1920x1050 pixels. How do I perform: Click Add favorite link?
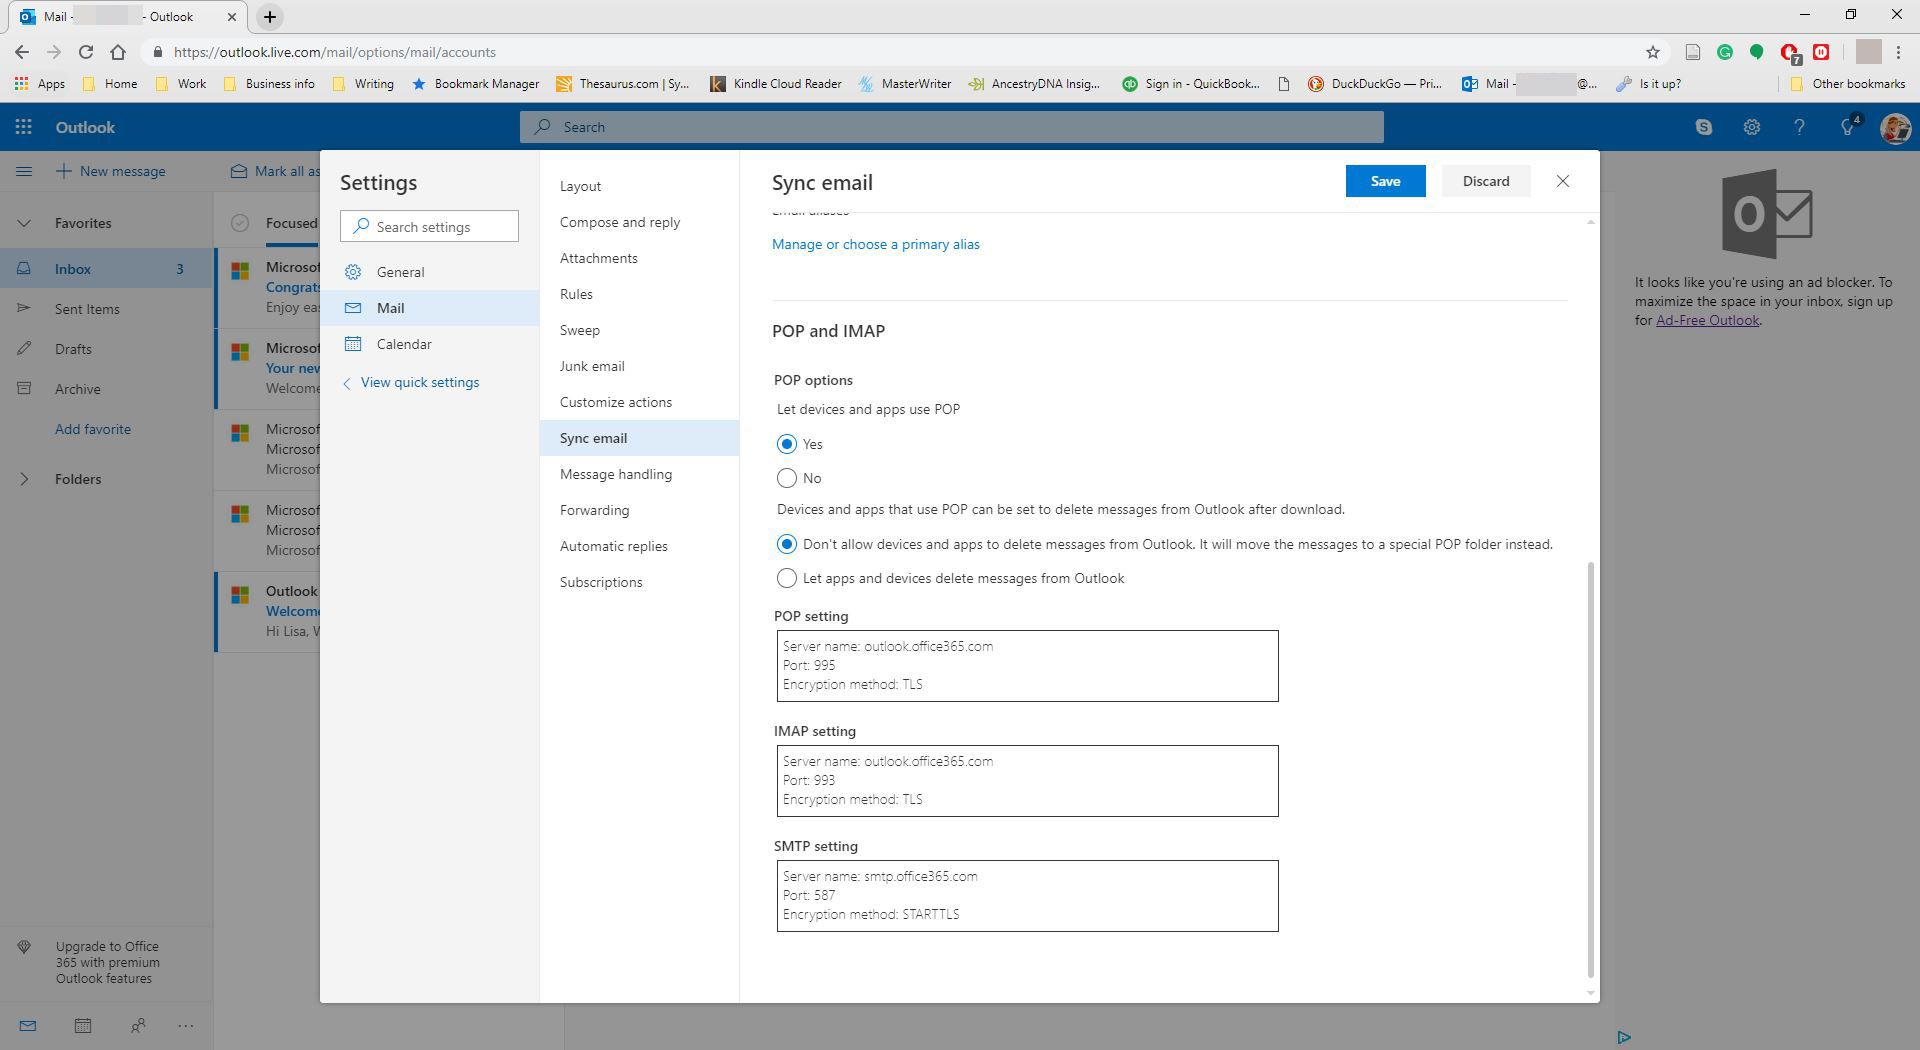(93, 429)
